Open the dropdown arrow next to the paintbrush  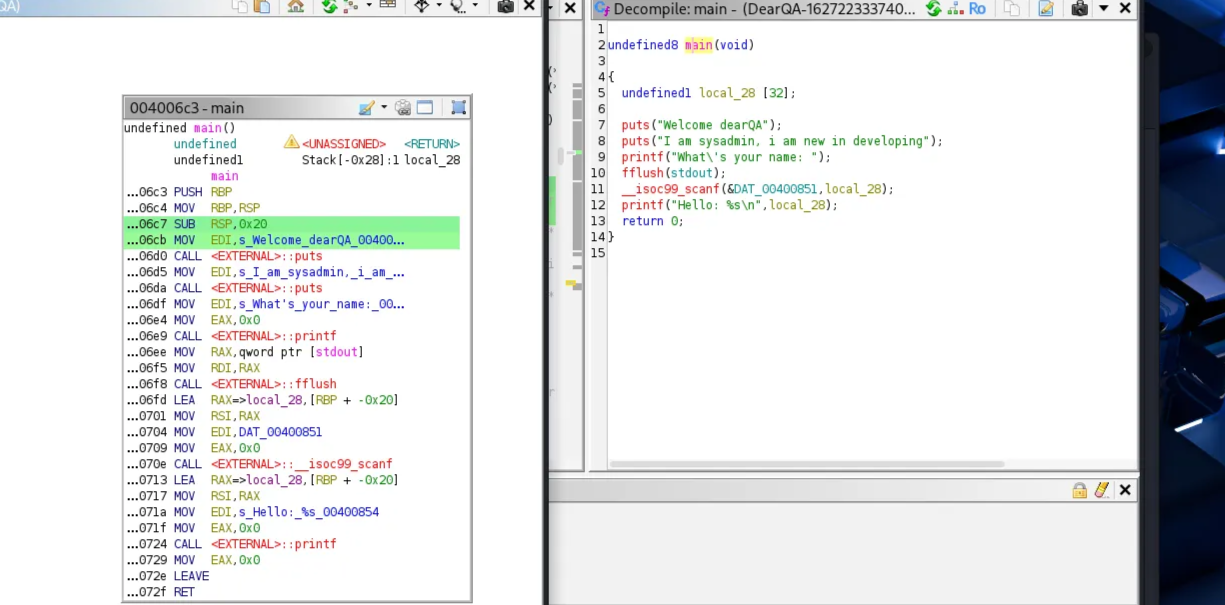(384, 108)
